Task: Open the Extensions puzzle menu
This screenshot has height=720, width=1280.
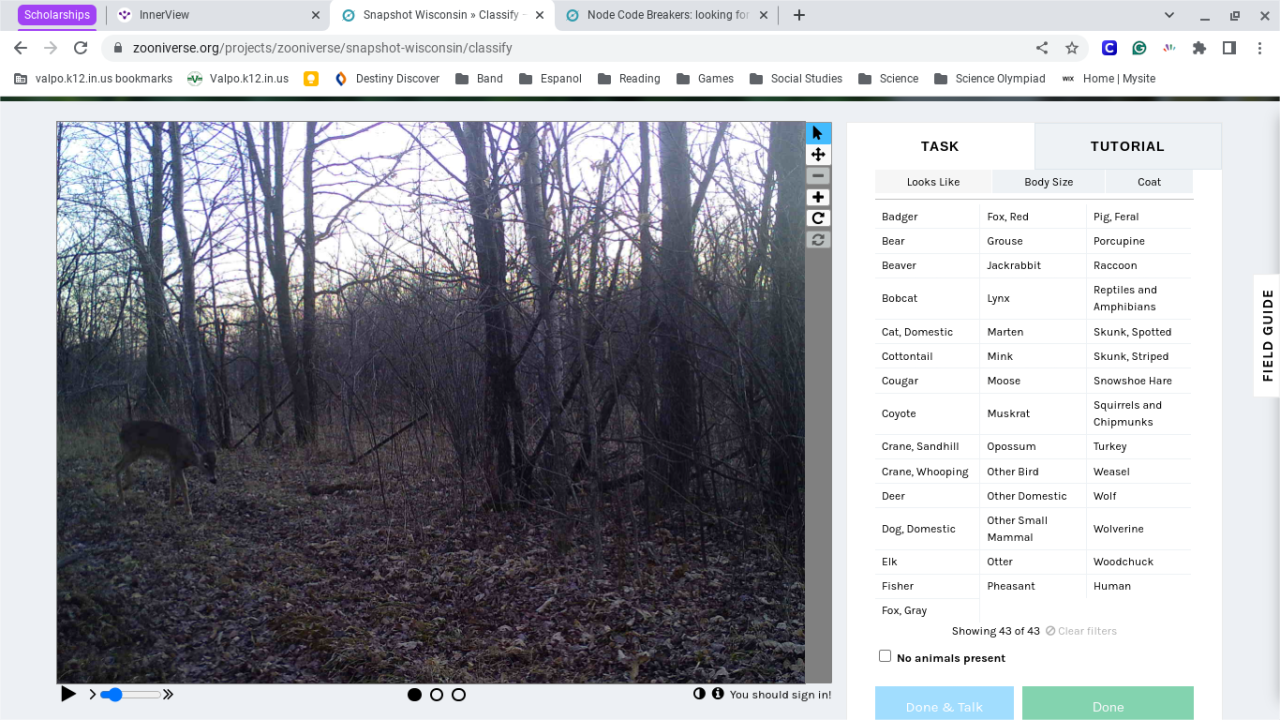Action: pyautogui.click(x=1199, y=48)
